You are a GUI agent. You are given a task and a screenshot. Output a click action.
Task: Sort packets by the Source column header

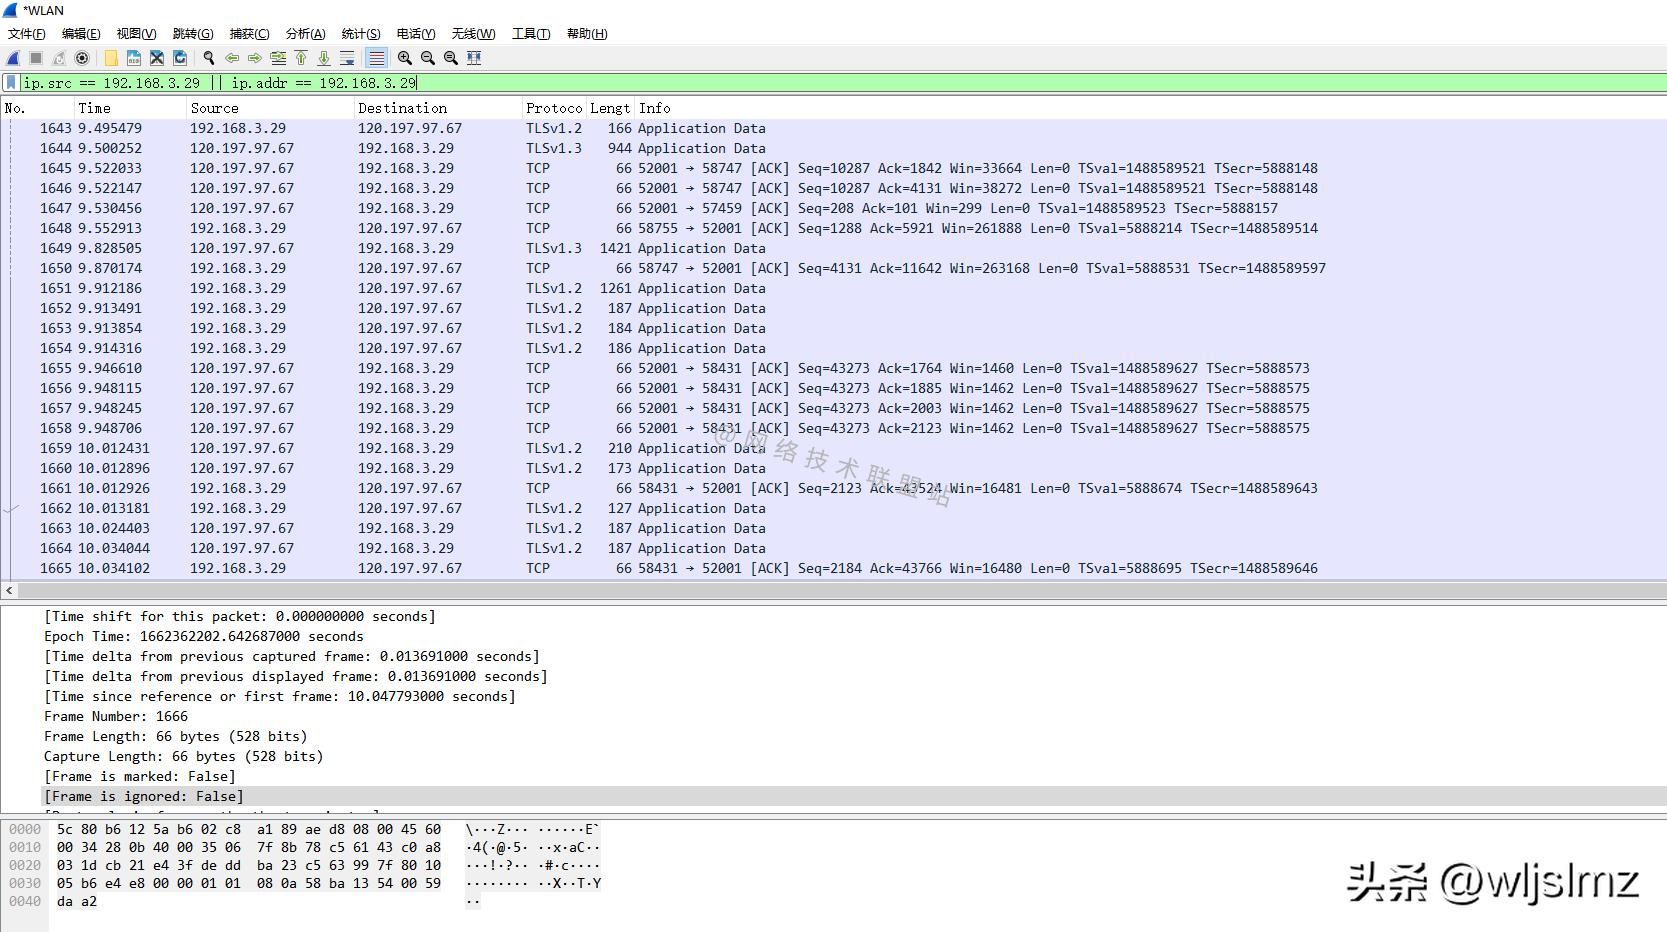(214, 108)
